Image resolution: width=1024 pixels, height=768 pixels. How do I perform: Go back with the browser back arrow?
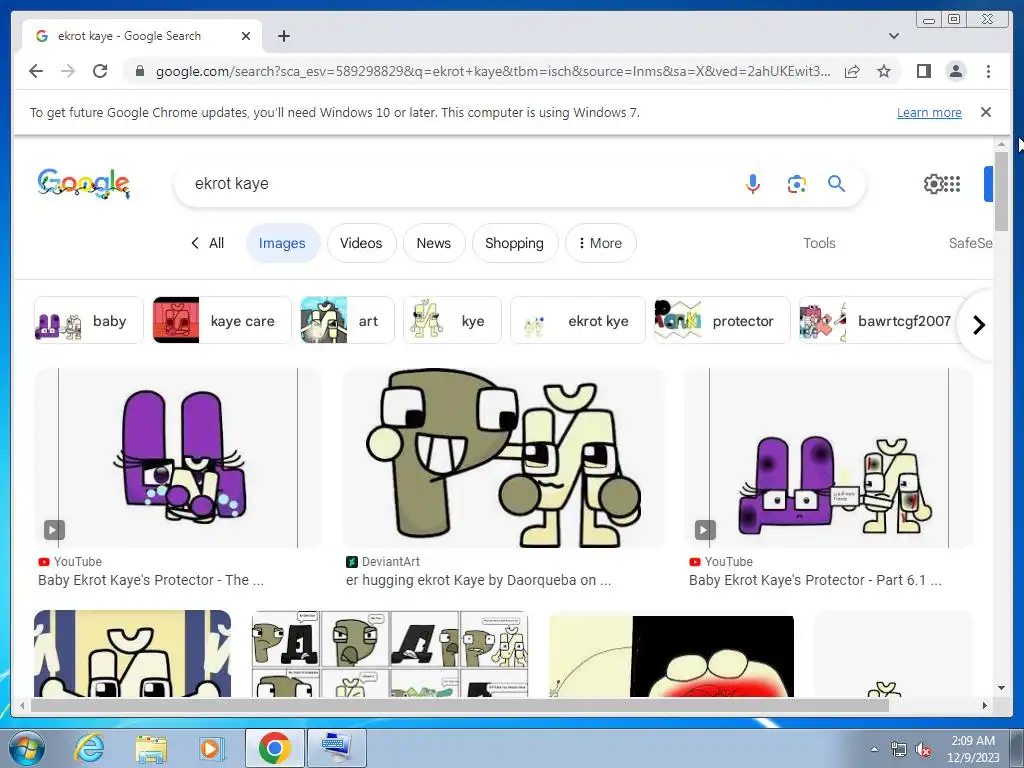tap(36, 71)
